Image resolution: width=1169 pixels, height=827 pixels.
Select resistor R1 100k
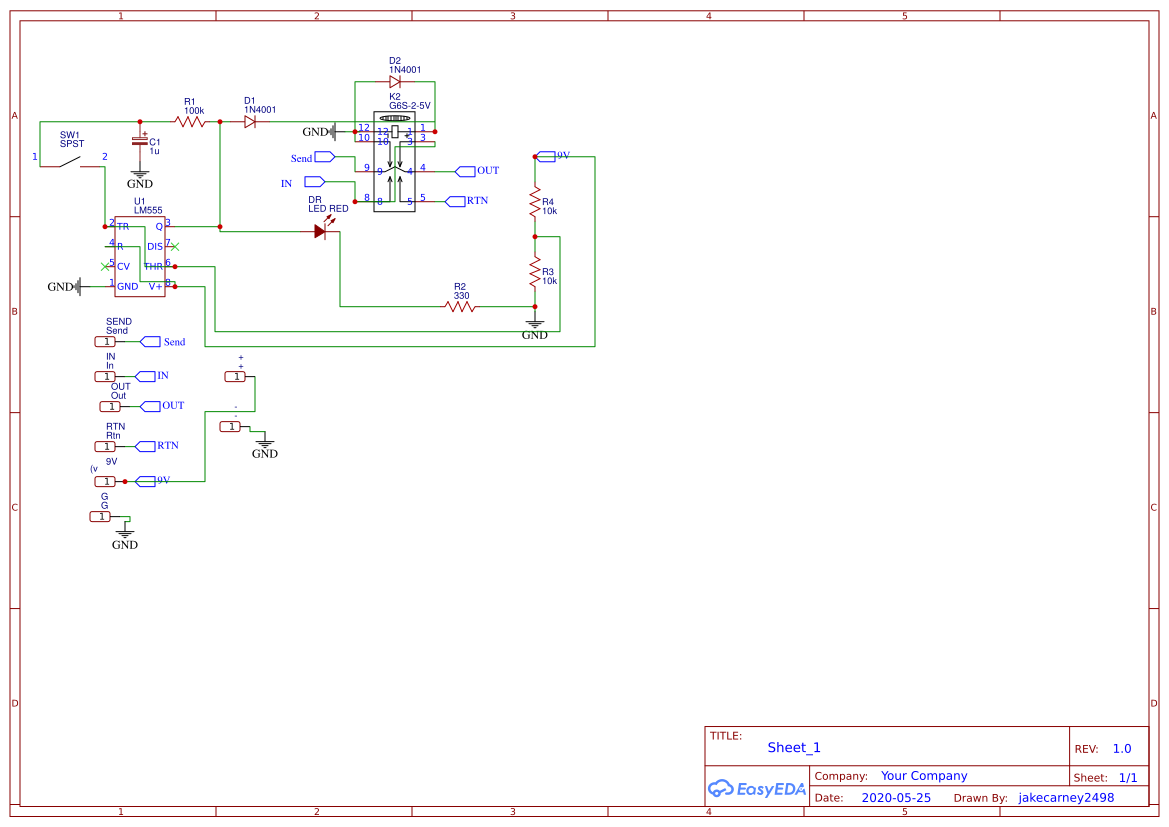(x=190, y=121)
